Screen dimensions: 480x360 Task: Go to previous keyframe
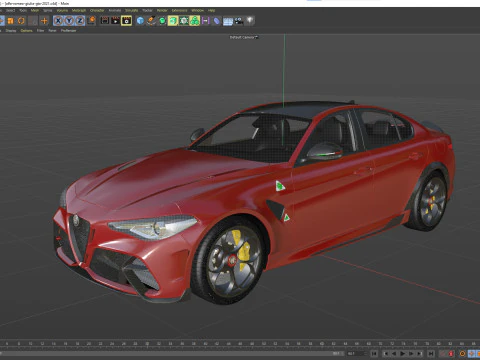point(386,353)
